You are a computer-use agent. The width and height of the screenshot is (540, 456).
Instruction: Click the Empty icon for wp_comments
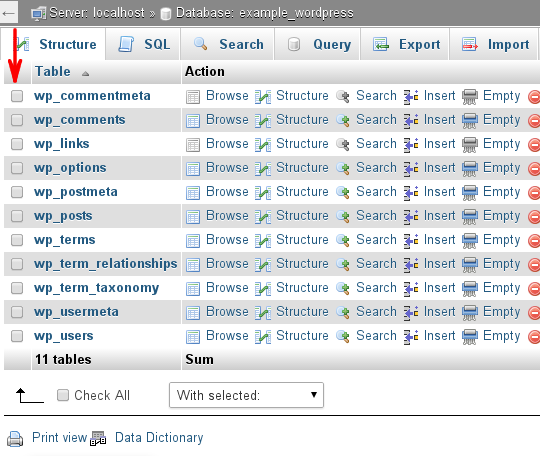coord(470,121)
